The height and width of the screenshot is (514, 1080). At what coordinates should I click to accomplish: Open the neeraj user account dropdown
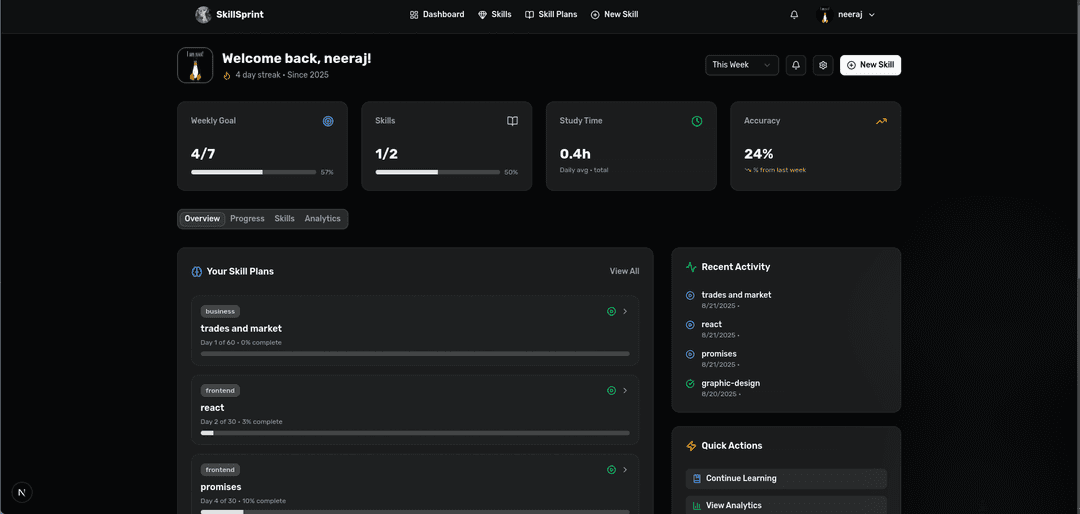(846, 14)
